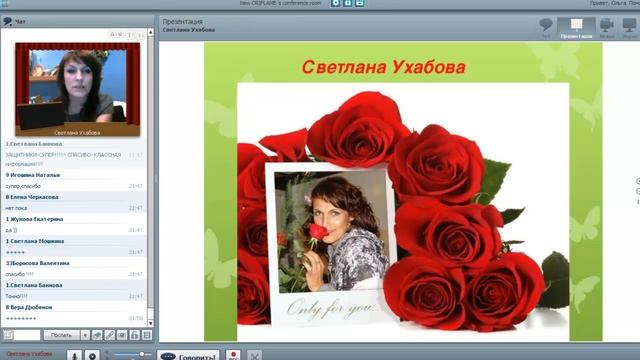This screenshot has width=640, height=360.
Task: Click the small toolbar above webcam video
Action: [x=127, y=35]
